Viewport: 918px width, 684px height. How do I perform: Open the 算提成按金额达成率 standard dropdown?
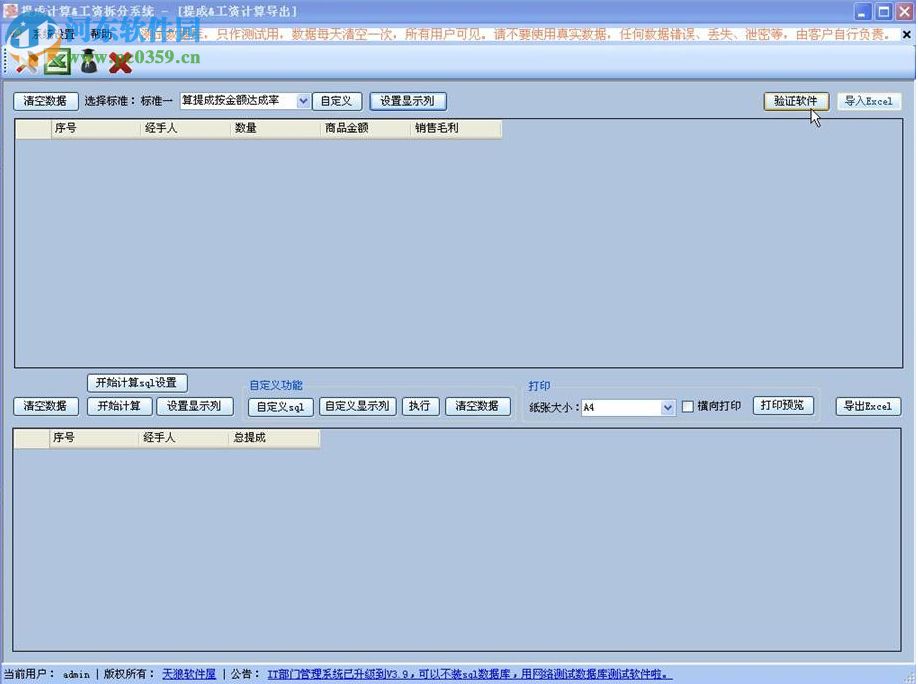coord(302,100)
